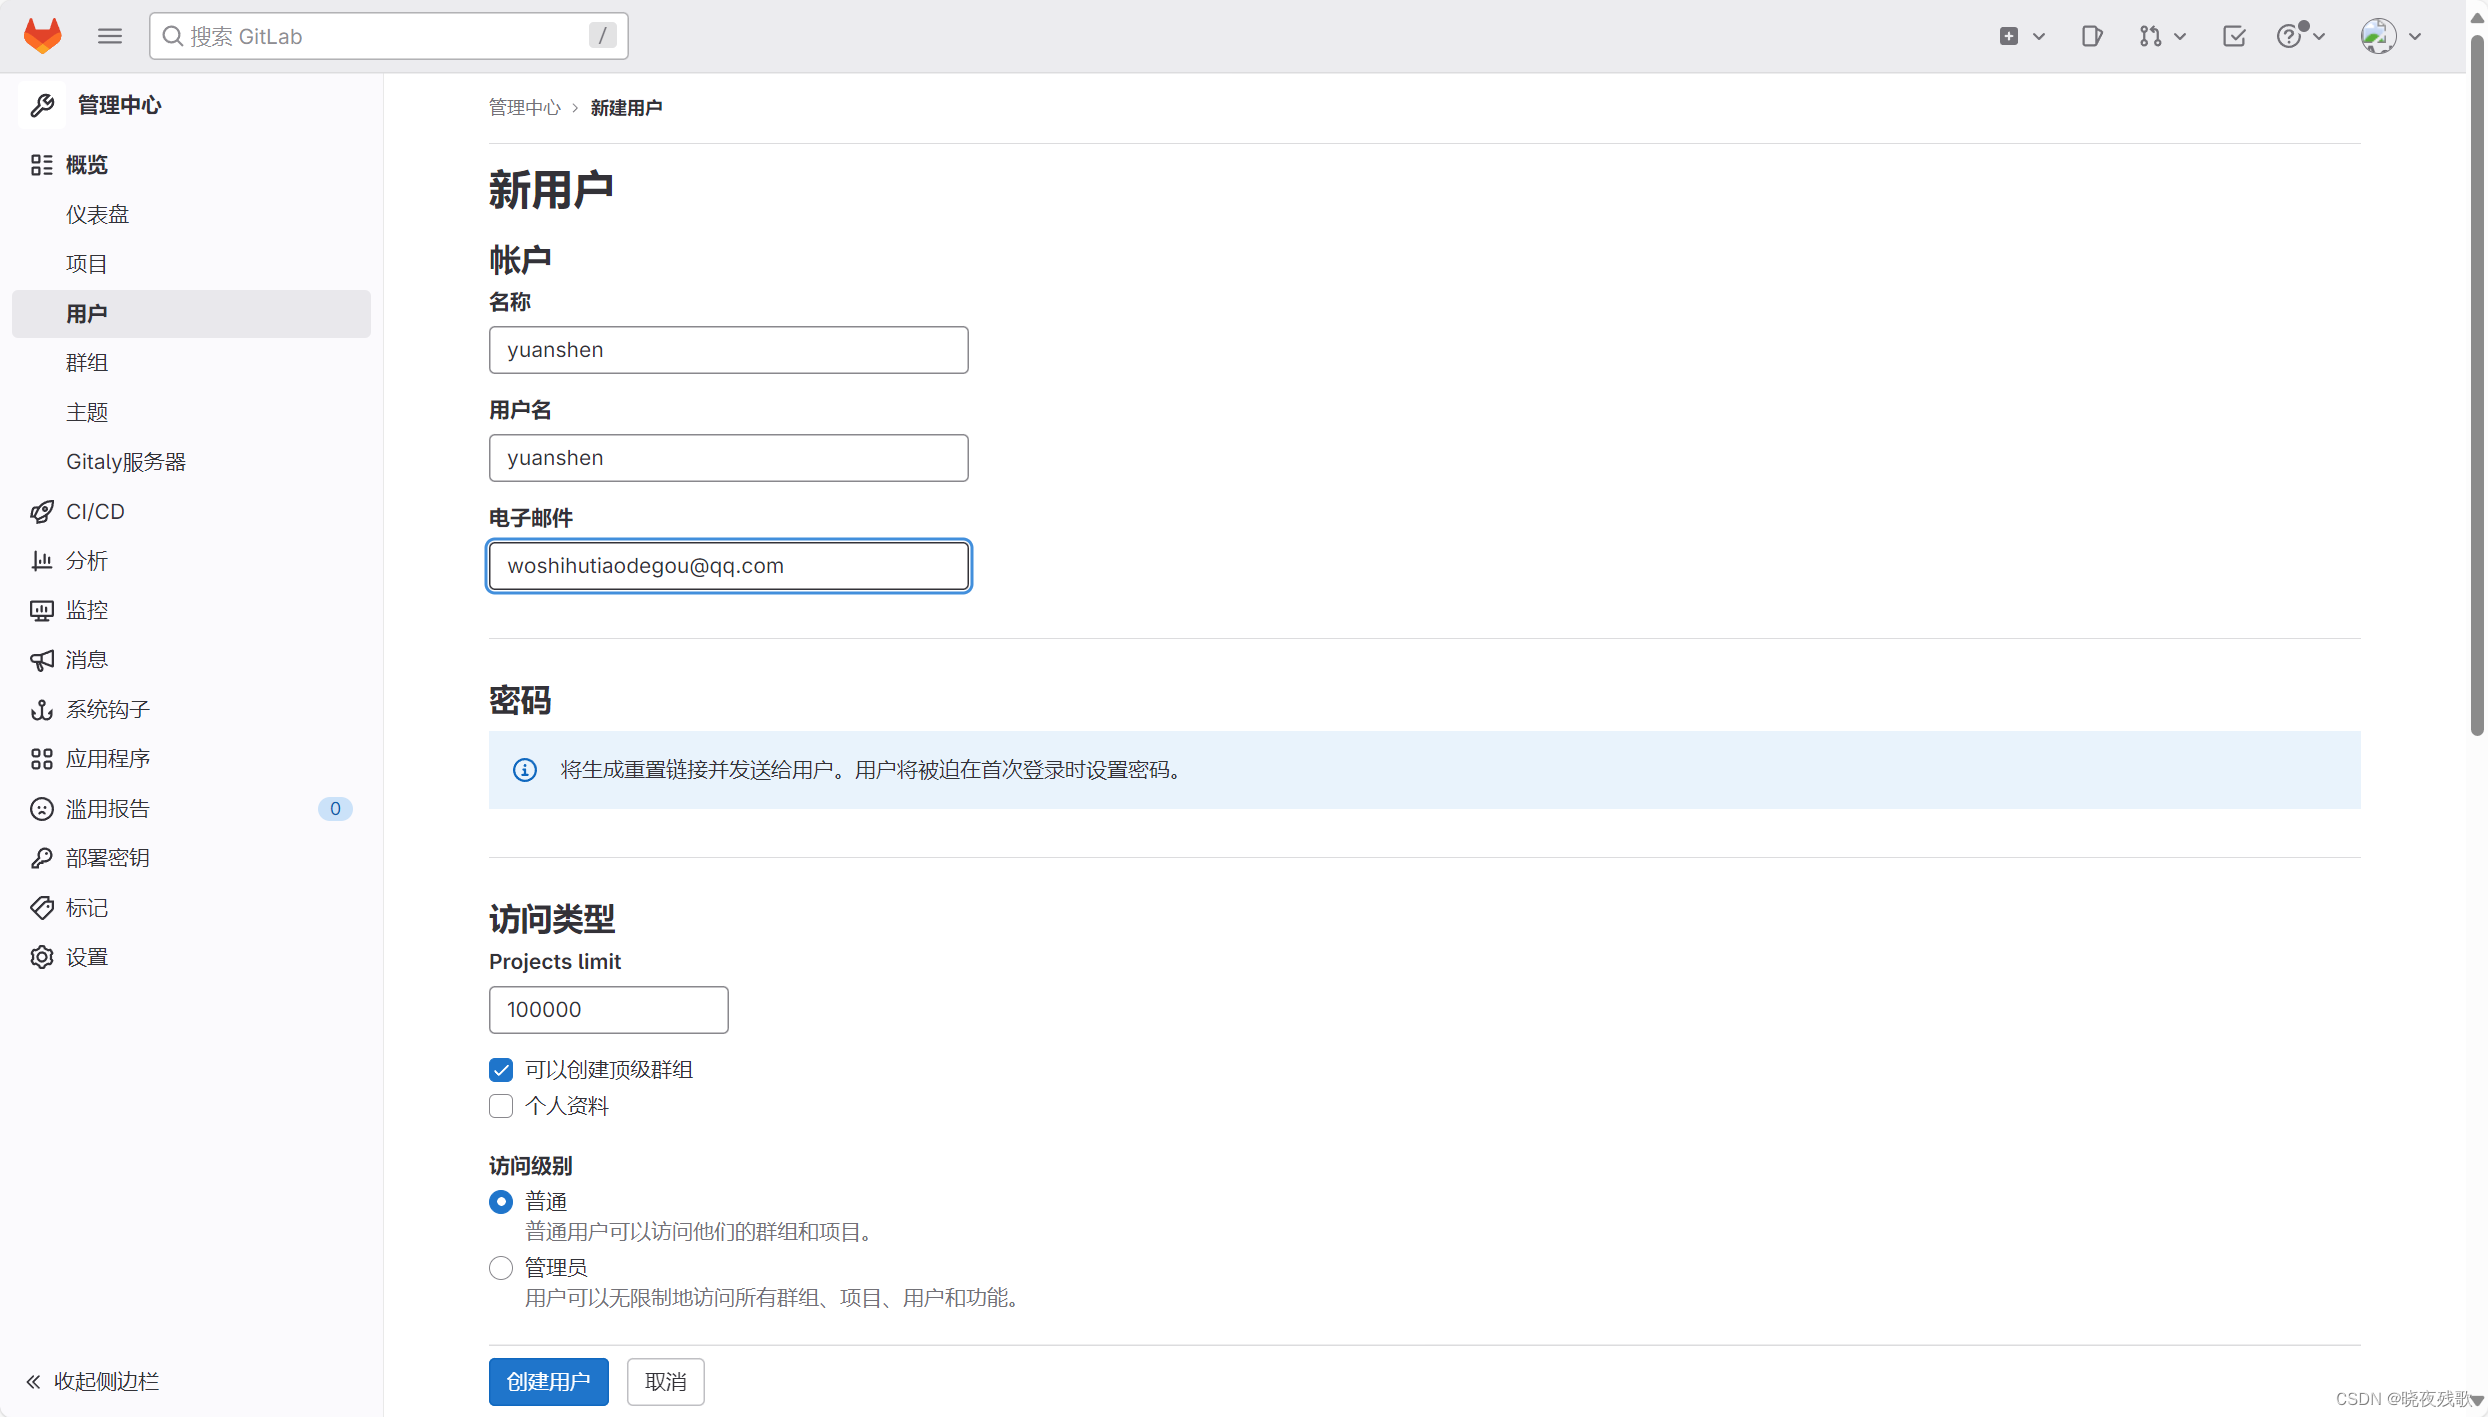Click the 设置 gear icon
The height and width of the screenshot is (1417, 2488).
point(41,957)
